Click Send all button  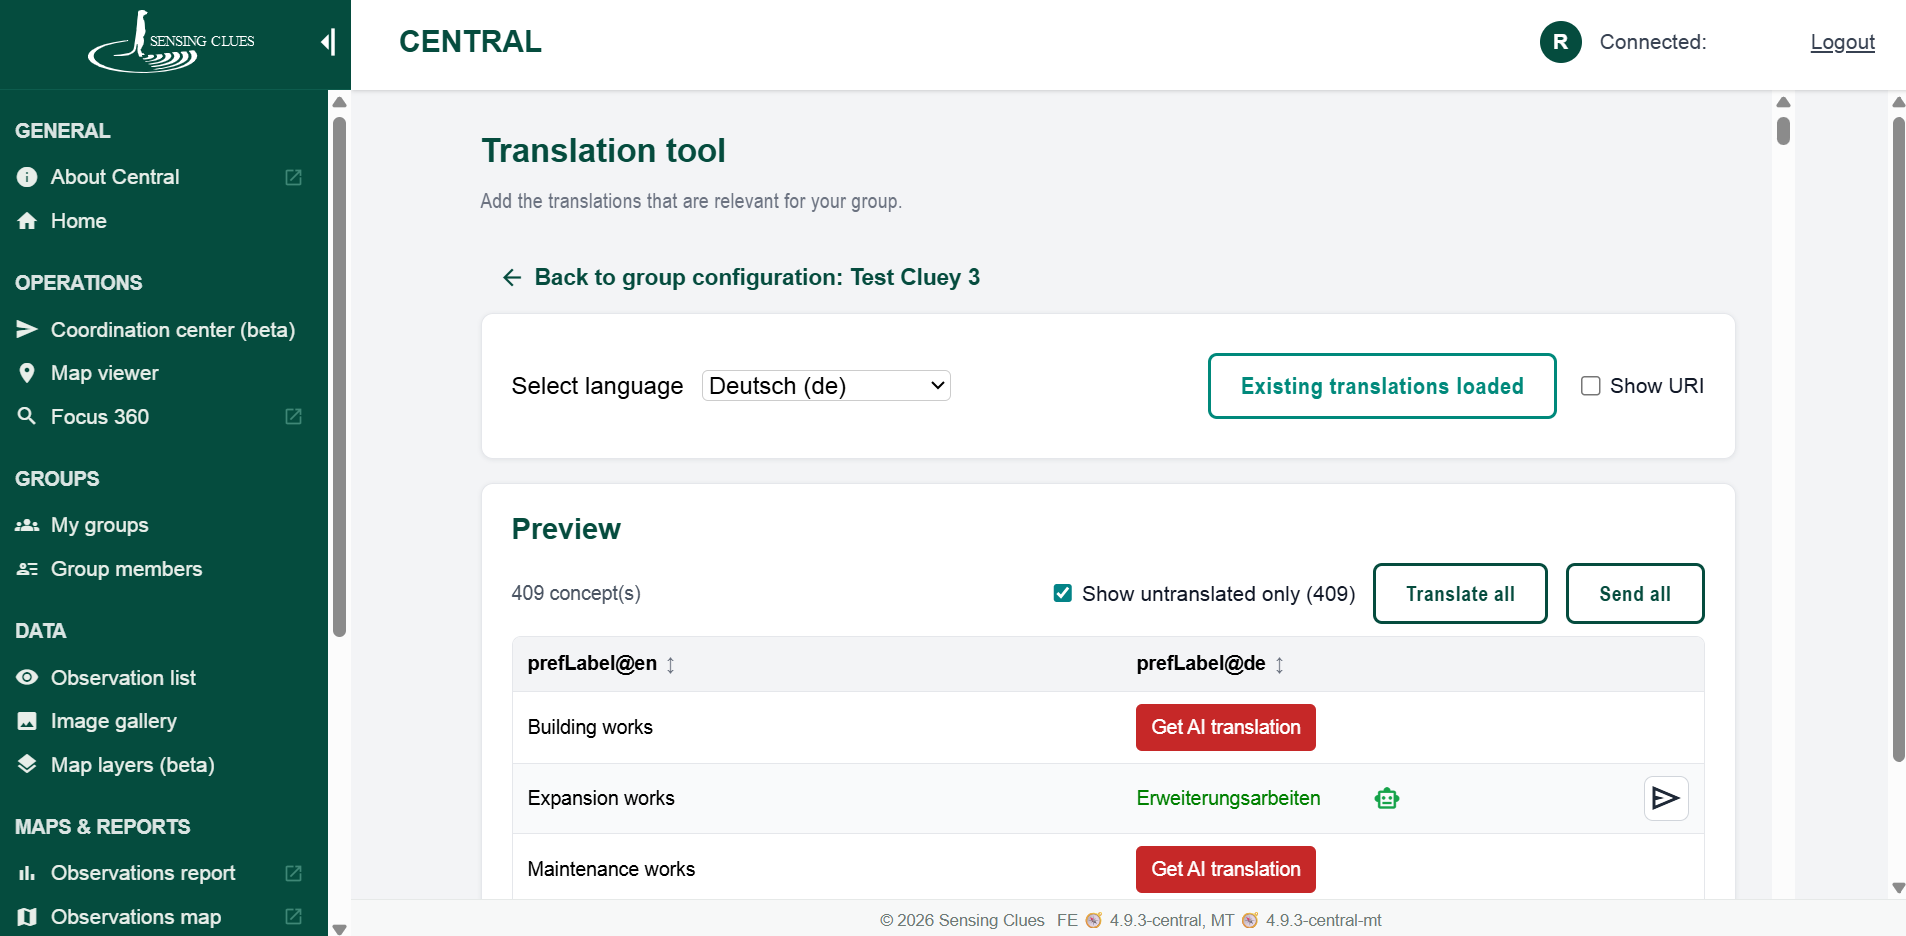pos(1635,594)
